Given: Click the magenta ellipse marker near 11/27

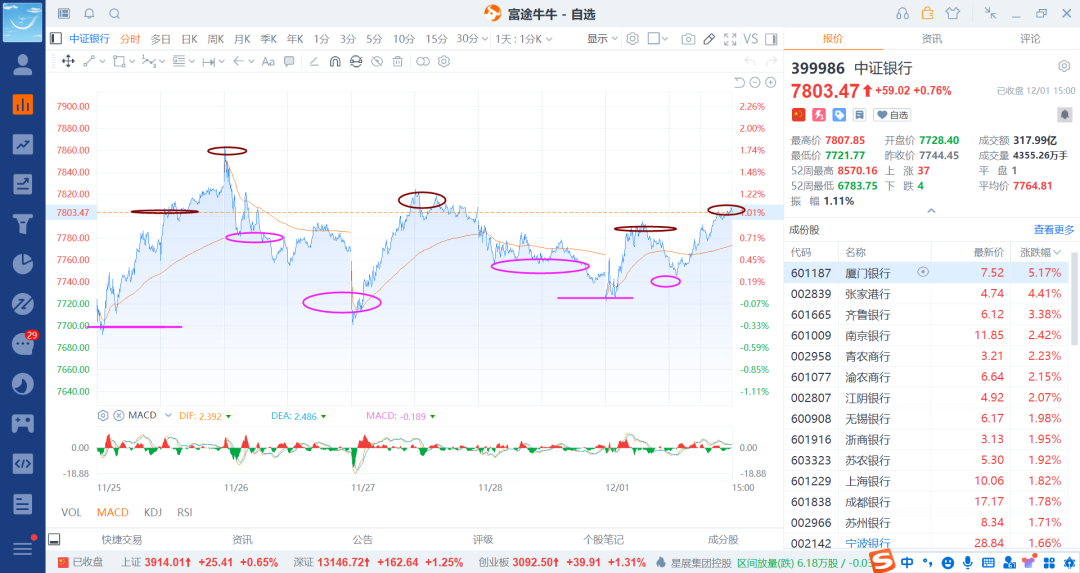Looking at the screenshot, I should pos(342,302).
